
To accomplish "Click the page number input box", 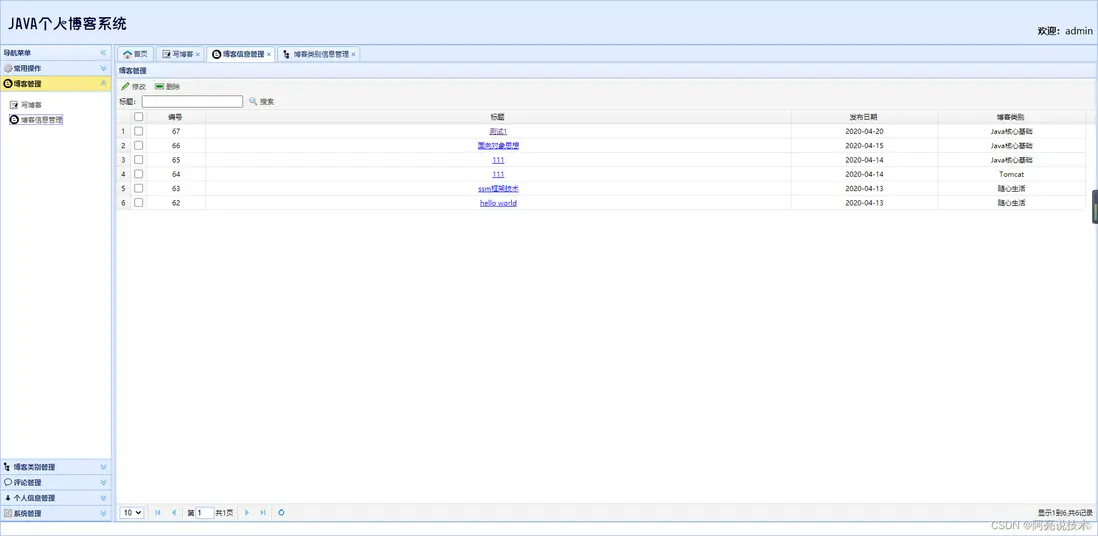I will 204,513.
